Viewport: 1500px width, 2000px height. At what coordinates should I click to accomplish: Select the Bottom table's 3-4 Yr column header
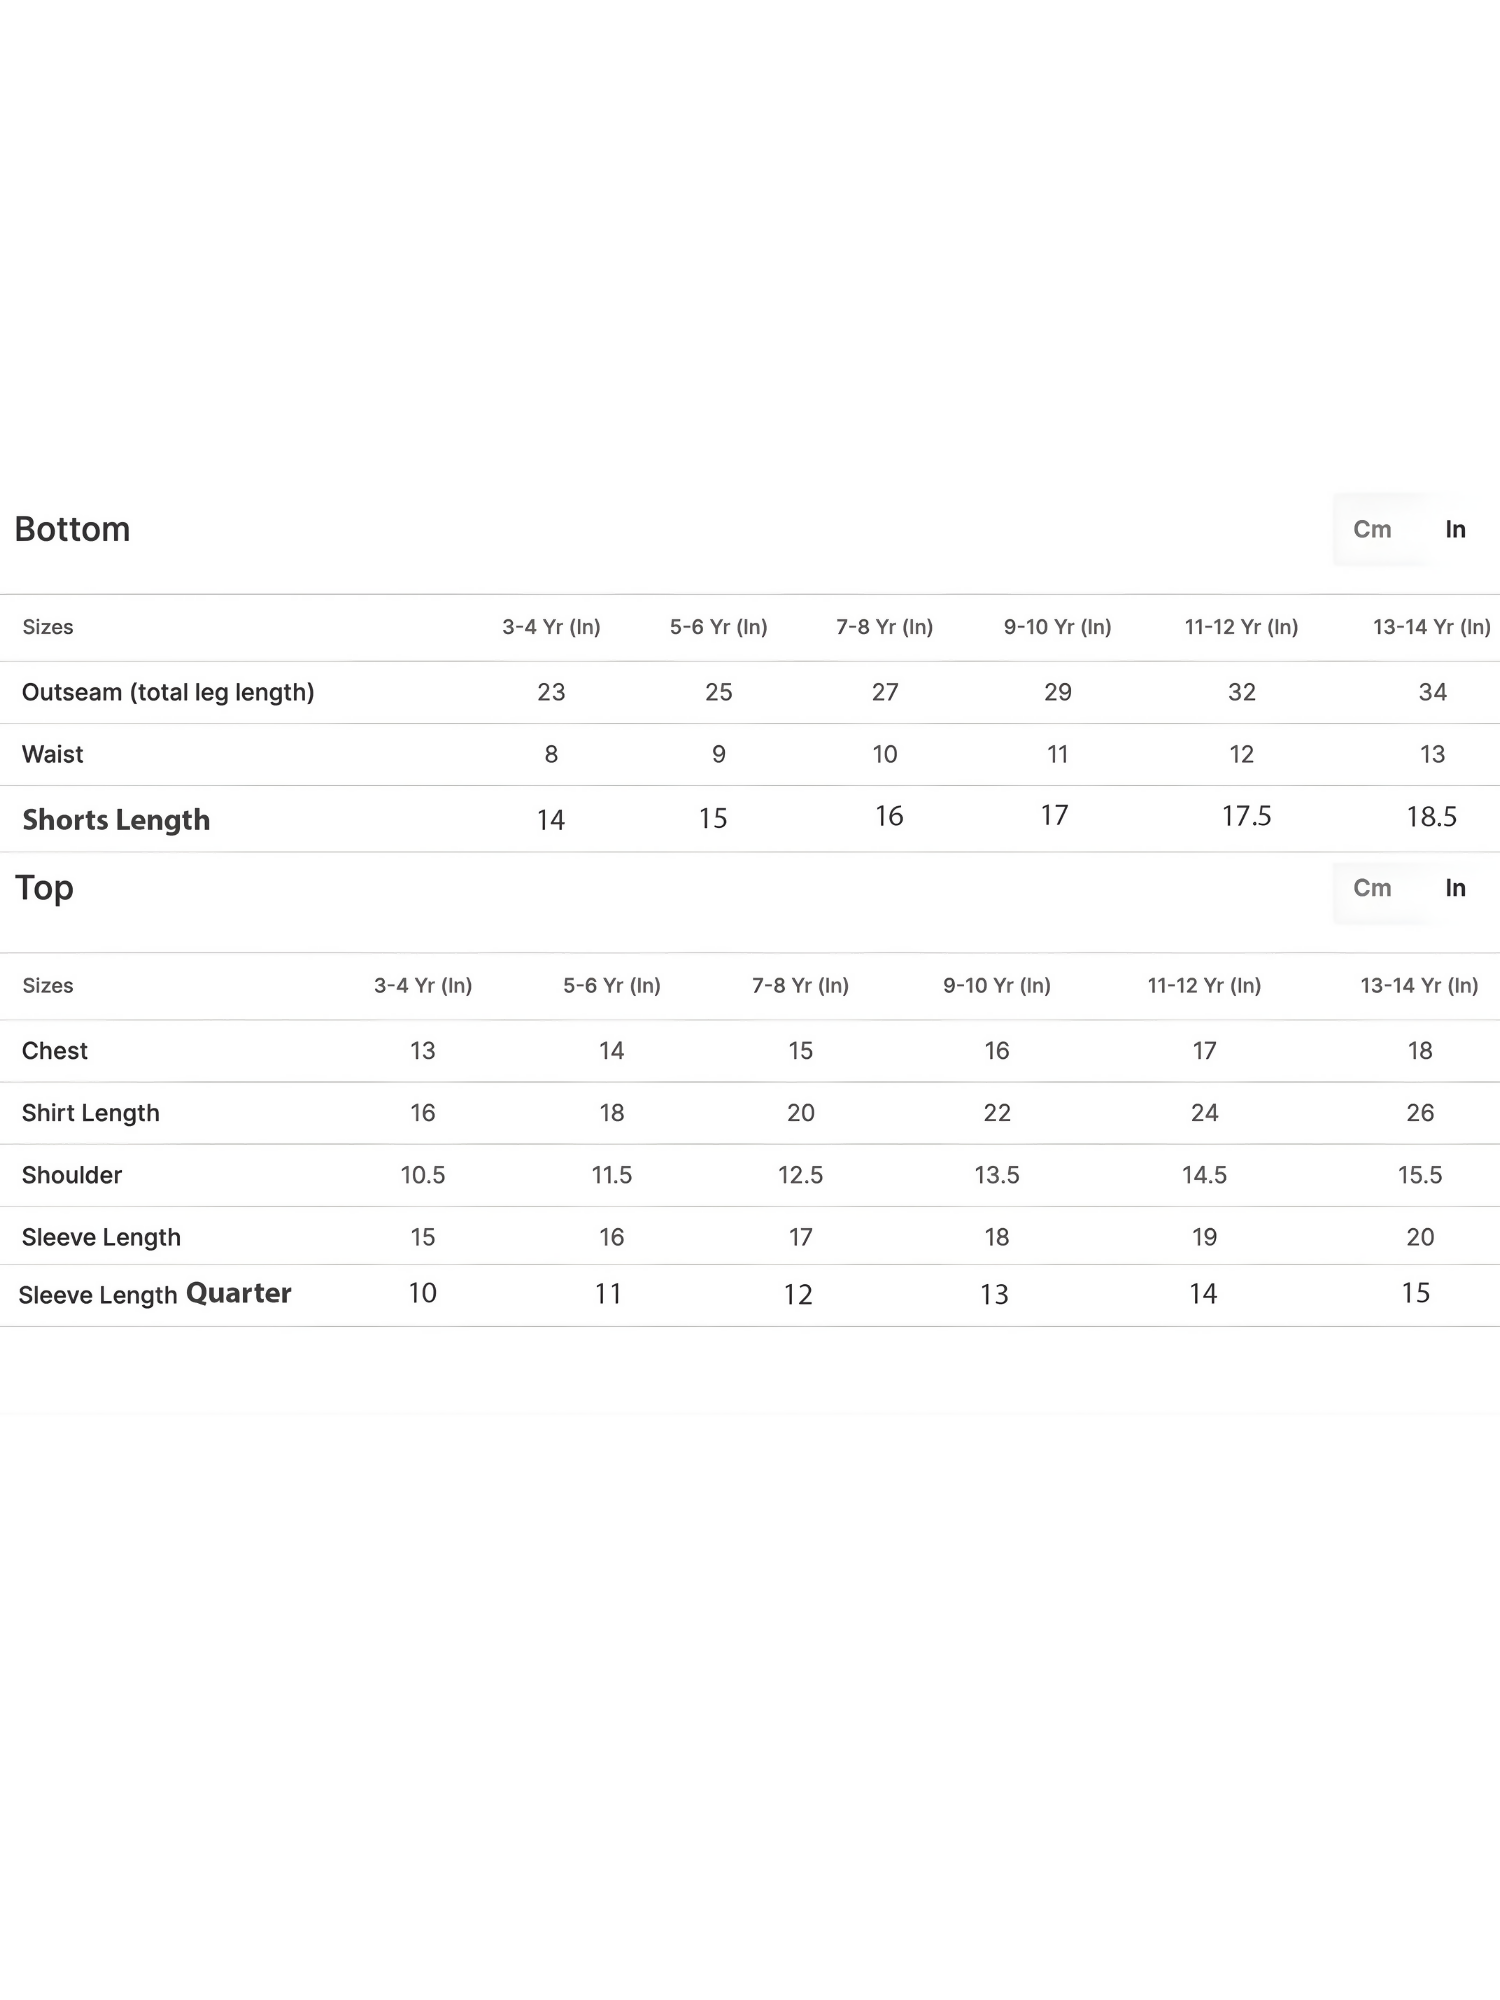click(x=551, y=627)
